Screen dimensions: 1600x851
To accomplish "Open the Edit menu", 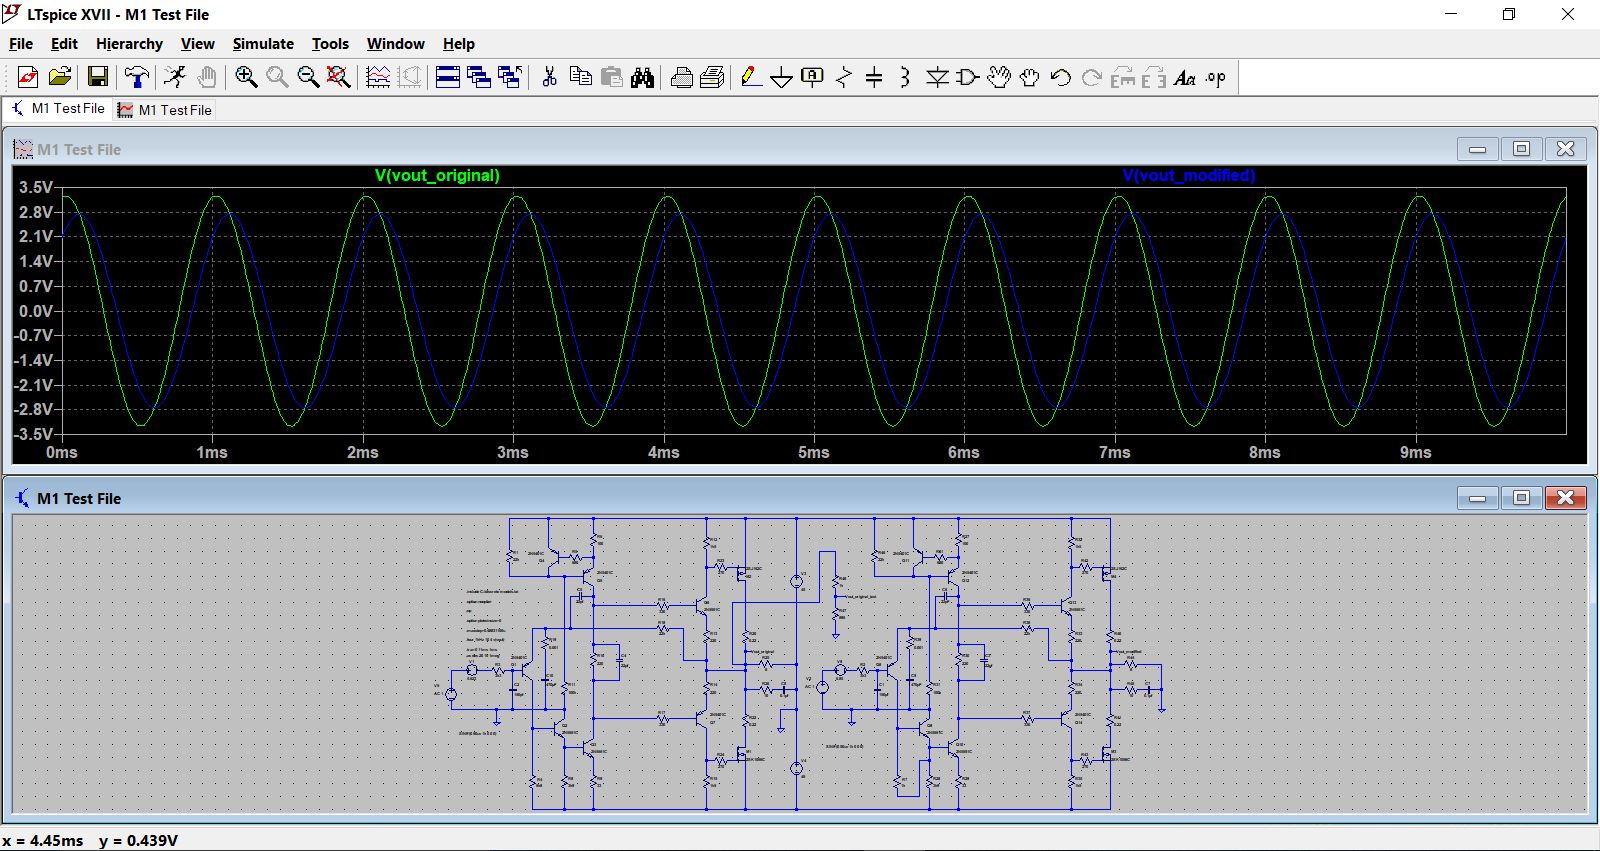I will click(64, 44).
